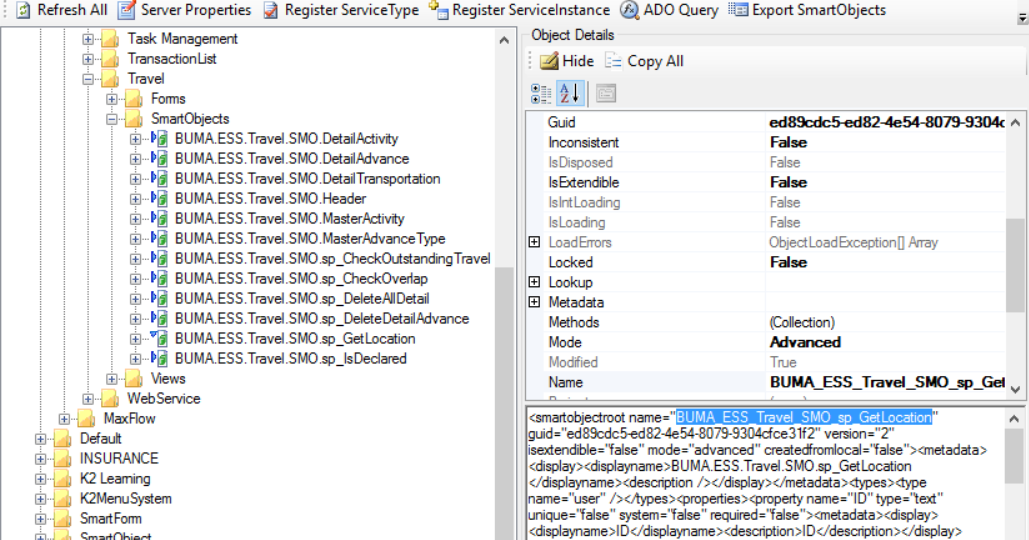Click the Travel folder icon
The width and height of the screenshot is (1029, 540).
110,79
